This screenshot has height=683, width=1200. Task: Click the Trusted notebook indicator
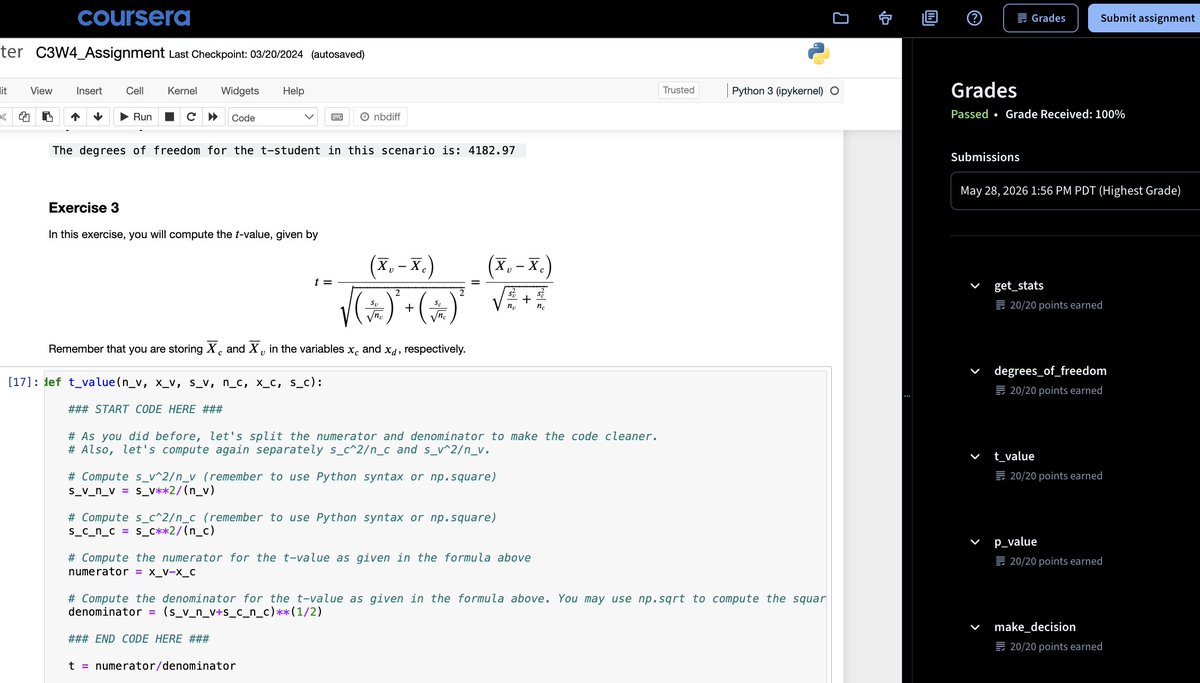[678, 90]
